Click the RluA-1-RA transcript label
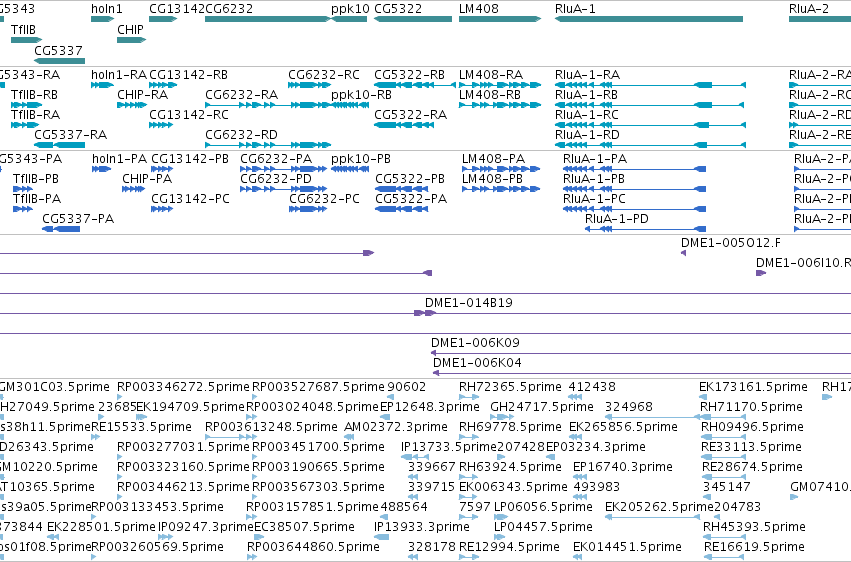This screenshot has width=851, height=562. (x=587, y=75)
